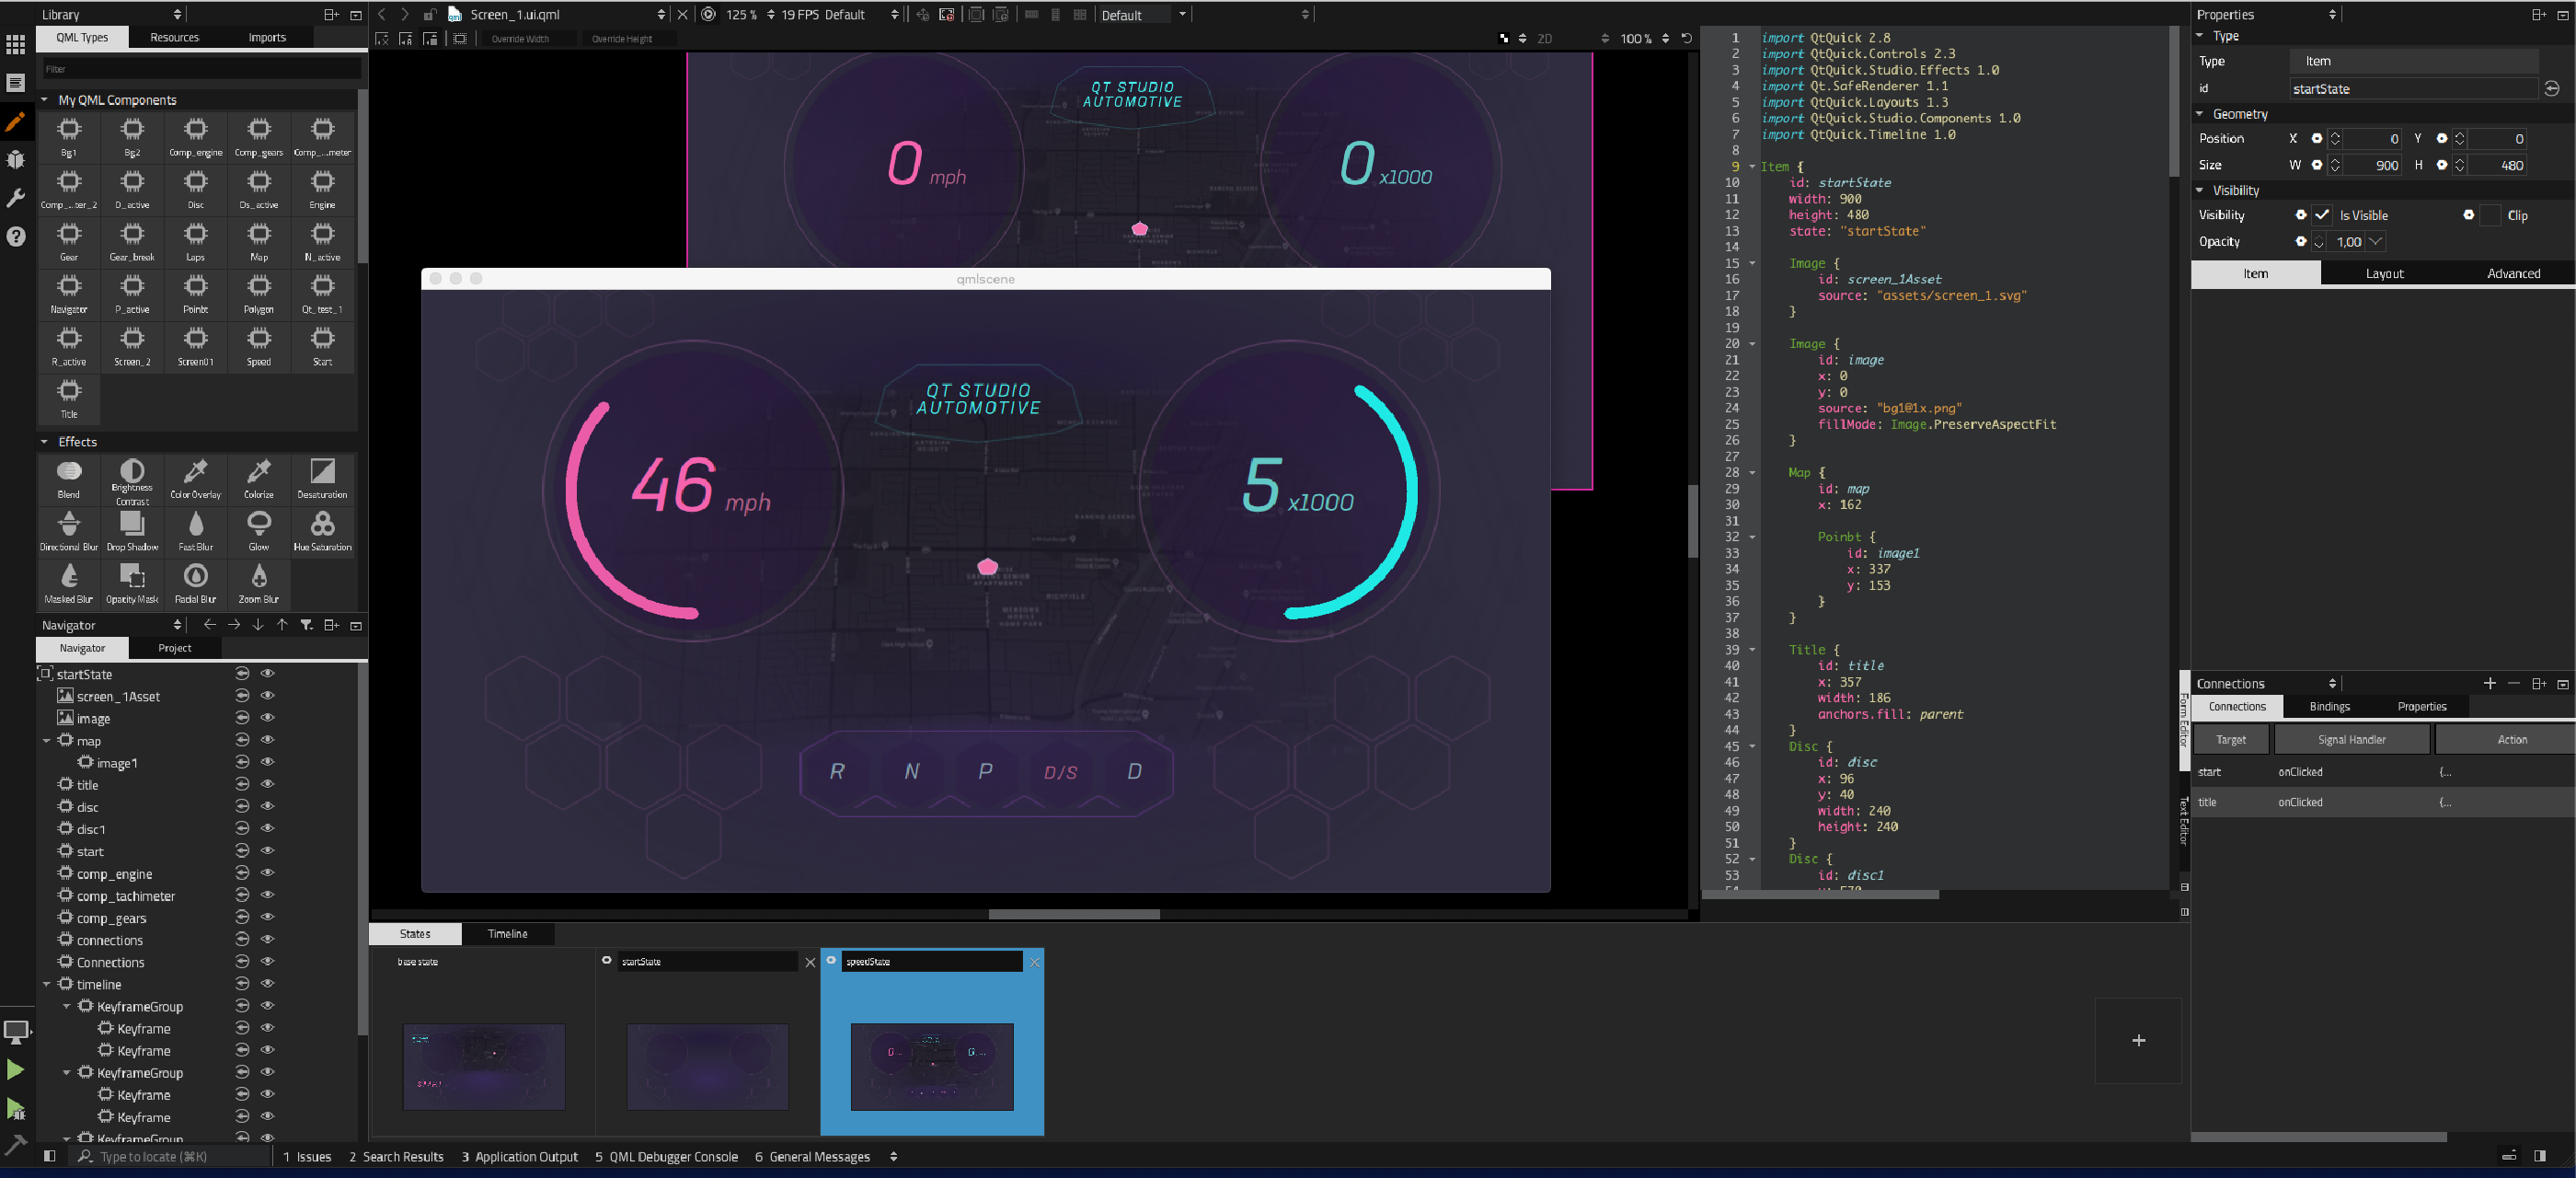Viewport: 2576px width, 1178px height.
Task: Click the Layout properties tab
Action: click(2384, 273)
